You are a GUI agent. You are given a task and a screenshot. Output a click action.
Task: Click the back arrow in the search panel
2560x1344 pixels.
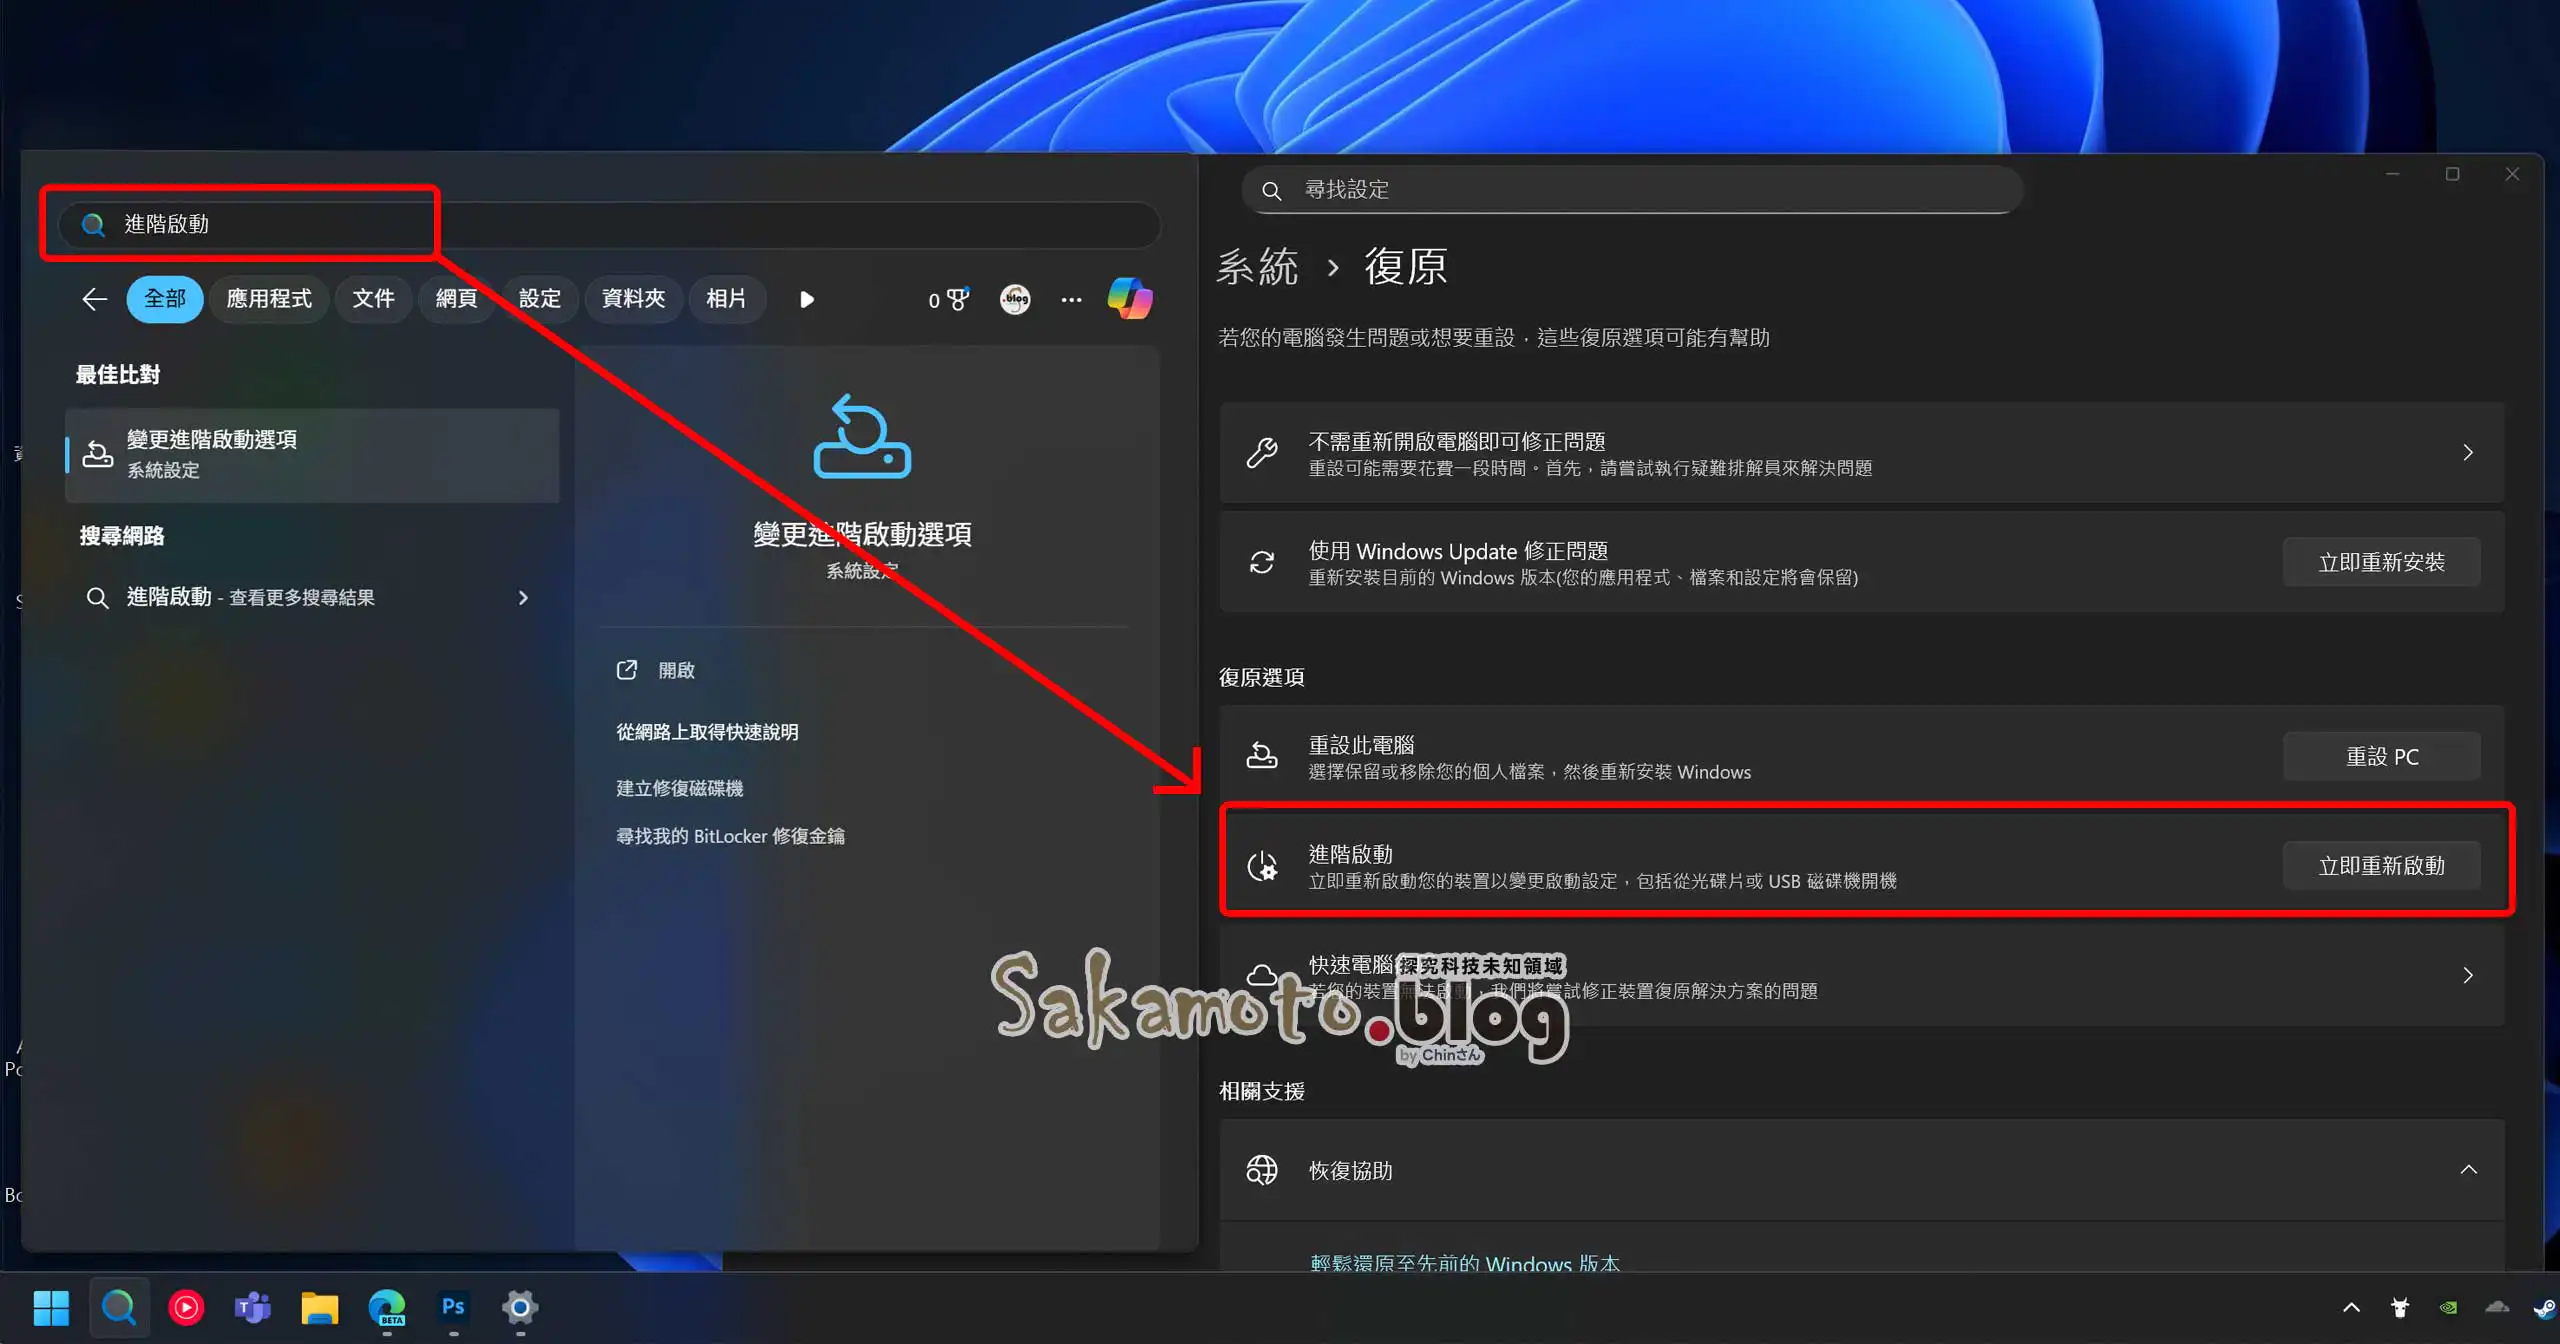coord(93,299)
